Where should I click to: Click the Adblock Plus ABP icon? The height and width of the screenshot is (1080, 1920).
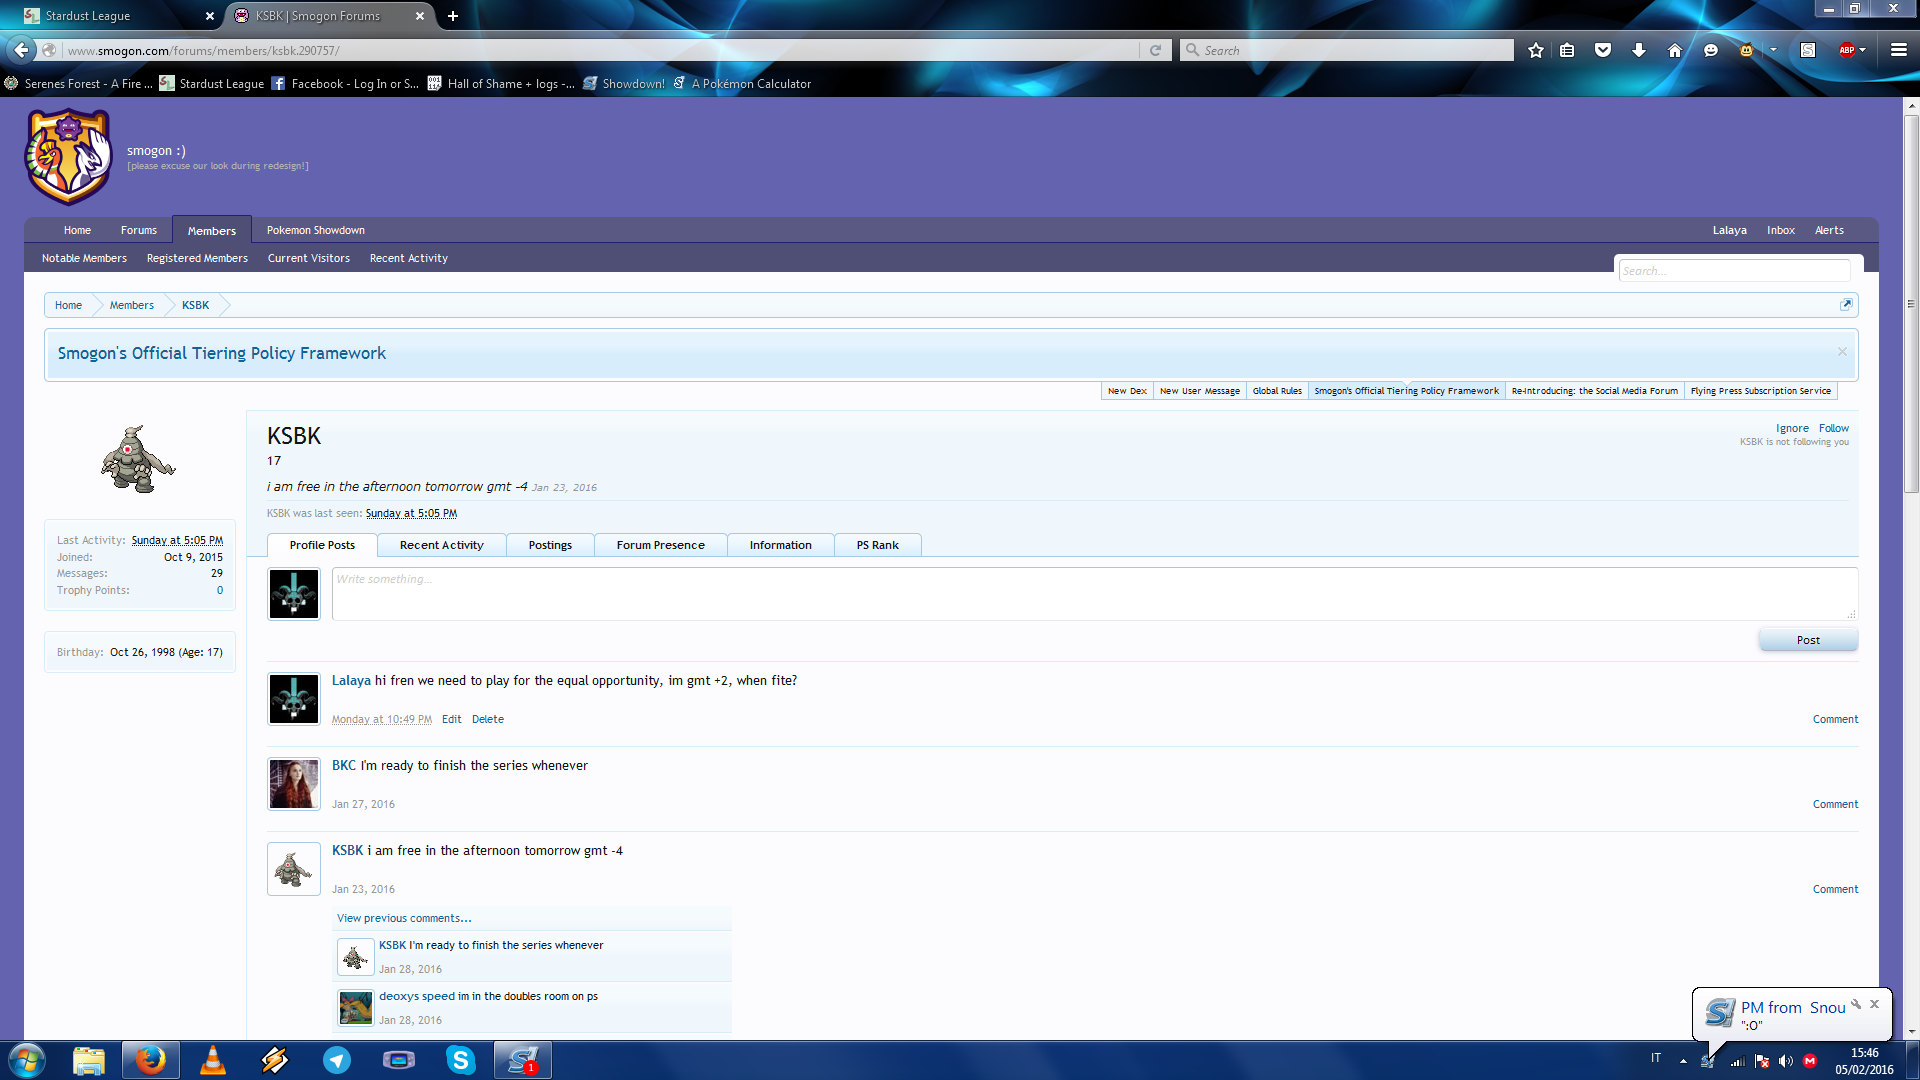tap(1846, 50)
